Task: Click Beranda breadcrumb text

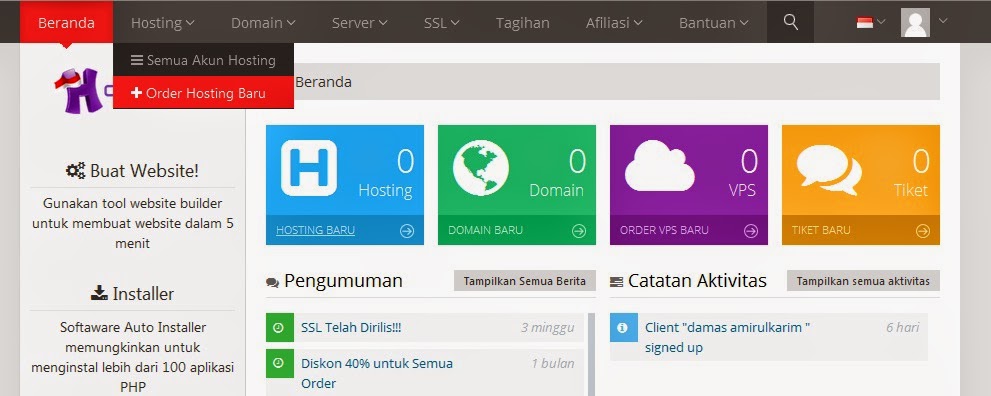Action: pos(324,82)
